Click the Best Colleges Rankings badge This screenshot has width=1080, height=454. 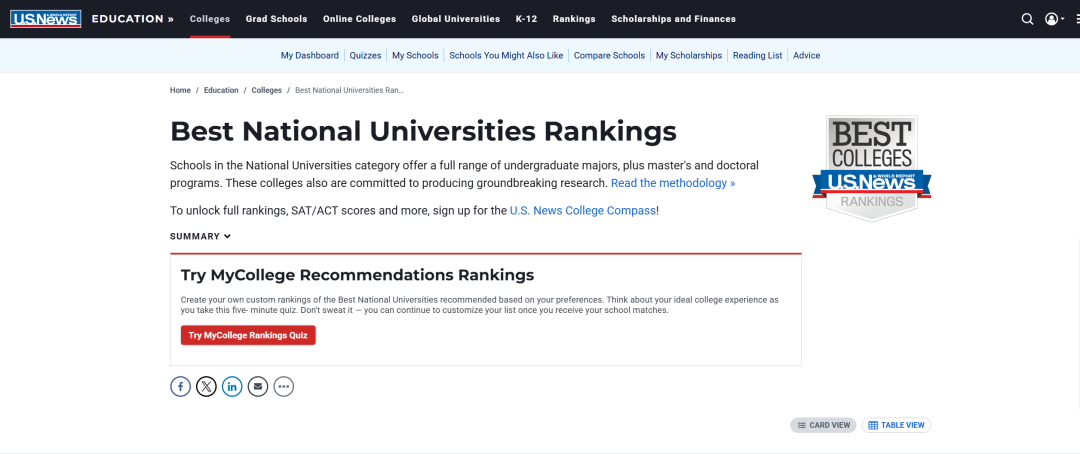click(872, 168)
